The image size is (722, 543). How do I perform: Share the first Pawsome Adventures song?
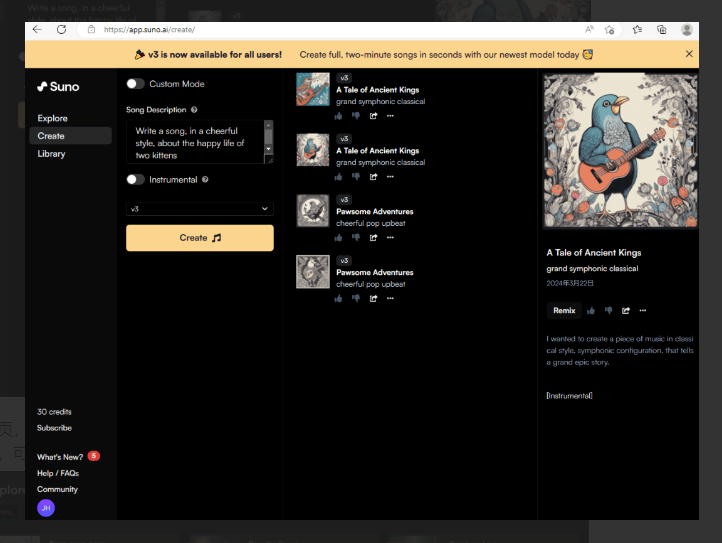(373, 237)
